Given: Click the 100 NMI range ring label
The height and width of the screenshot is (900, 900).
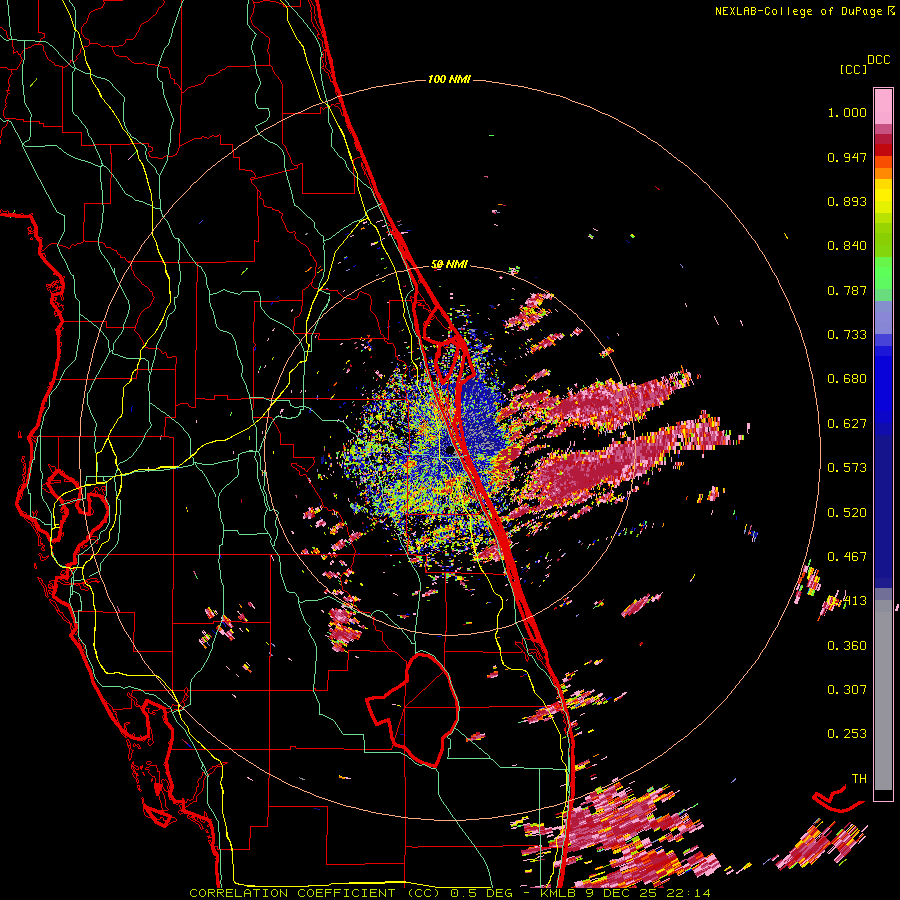Looking at the screenshot, I should pos(449,79).
